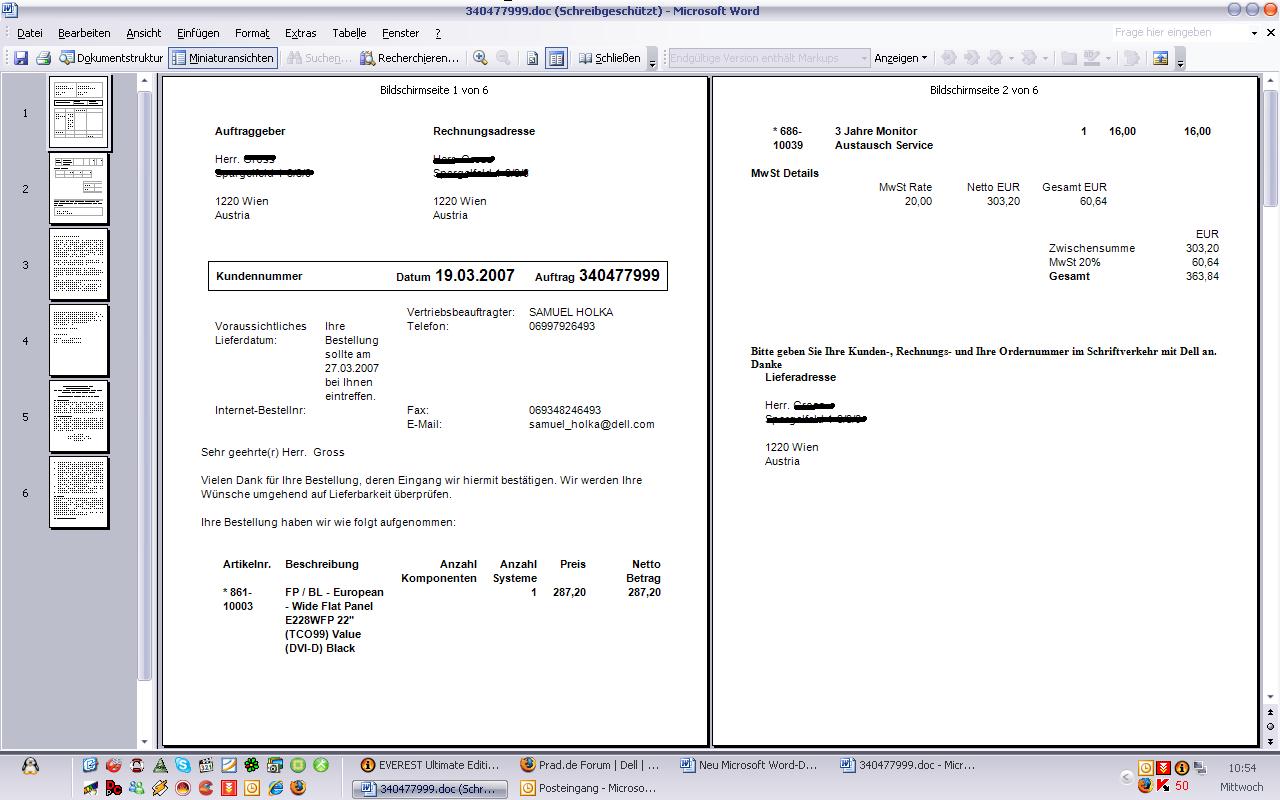Expand the reading toolbar options arrow
The image size is (1280, 800).
point(652,62)
